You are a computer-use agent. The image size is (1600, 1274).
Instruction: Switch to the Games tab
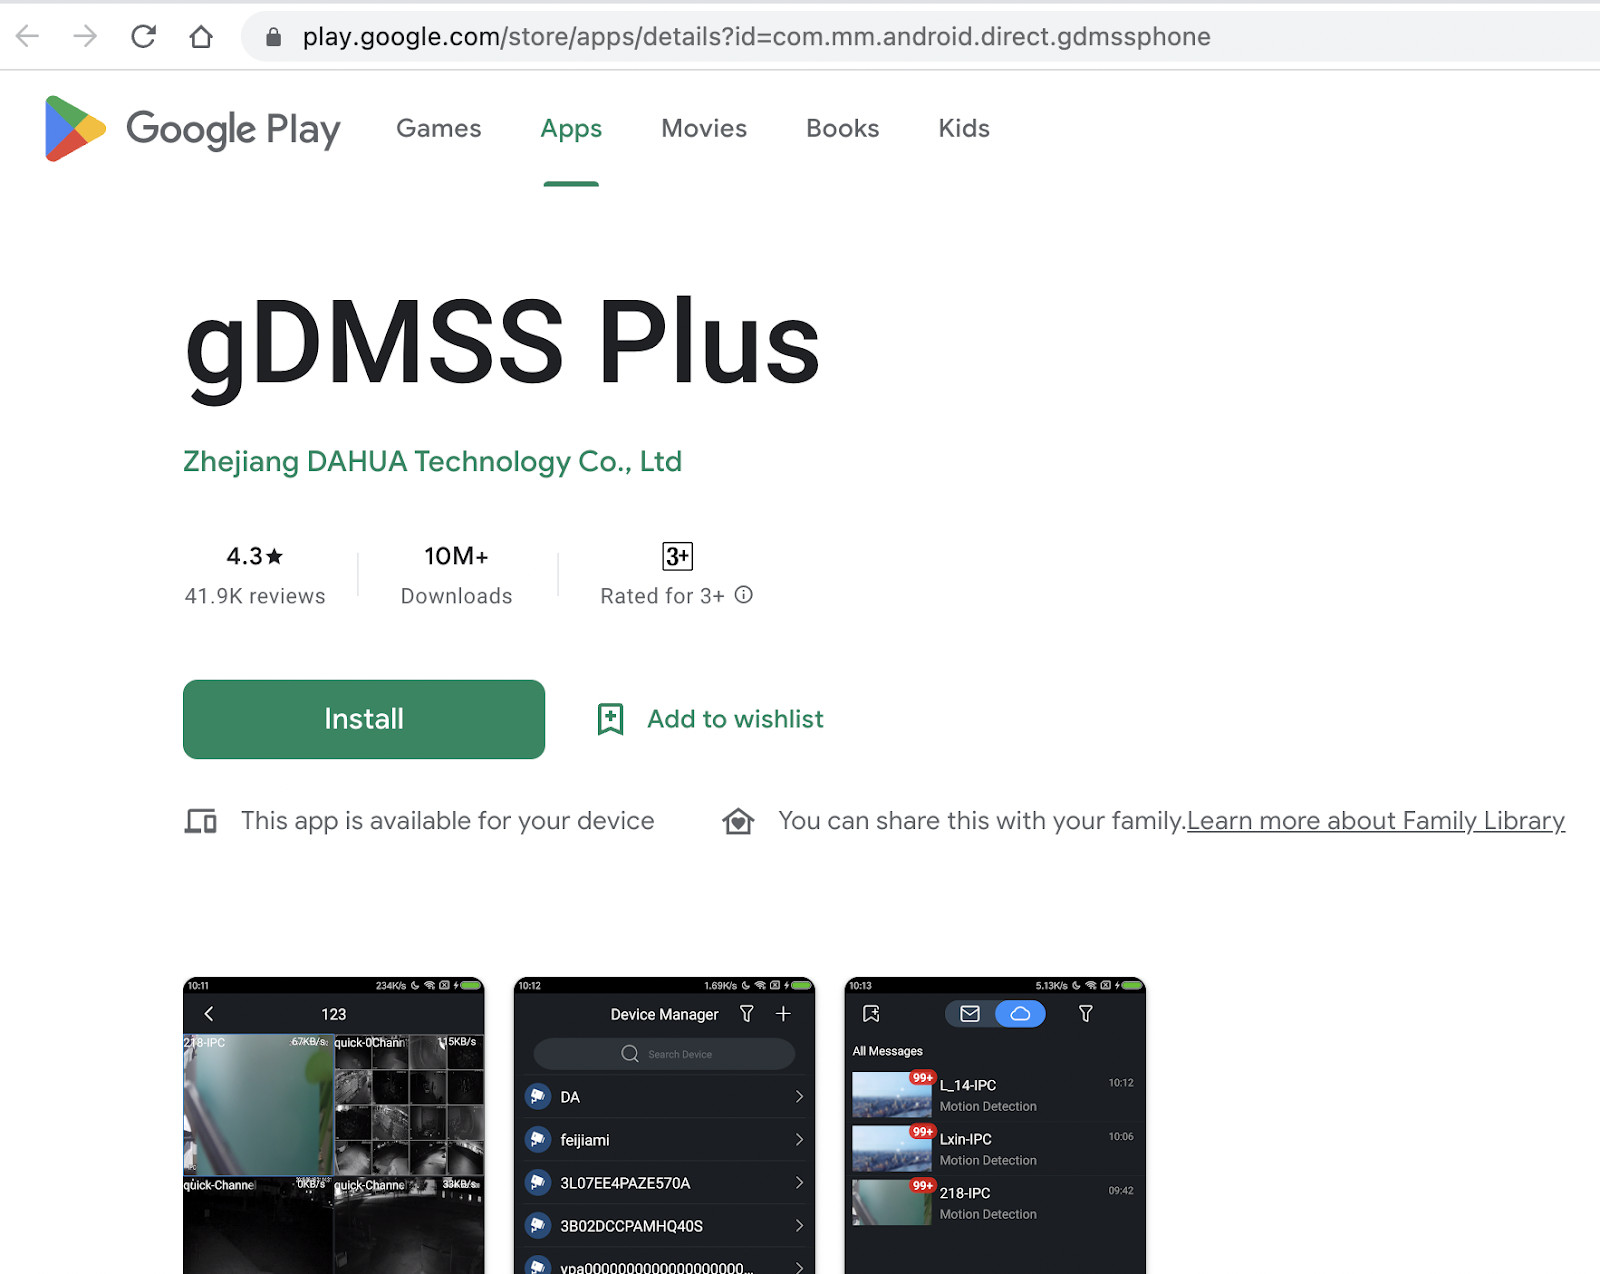pos(438,129)
